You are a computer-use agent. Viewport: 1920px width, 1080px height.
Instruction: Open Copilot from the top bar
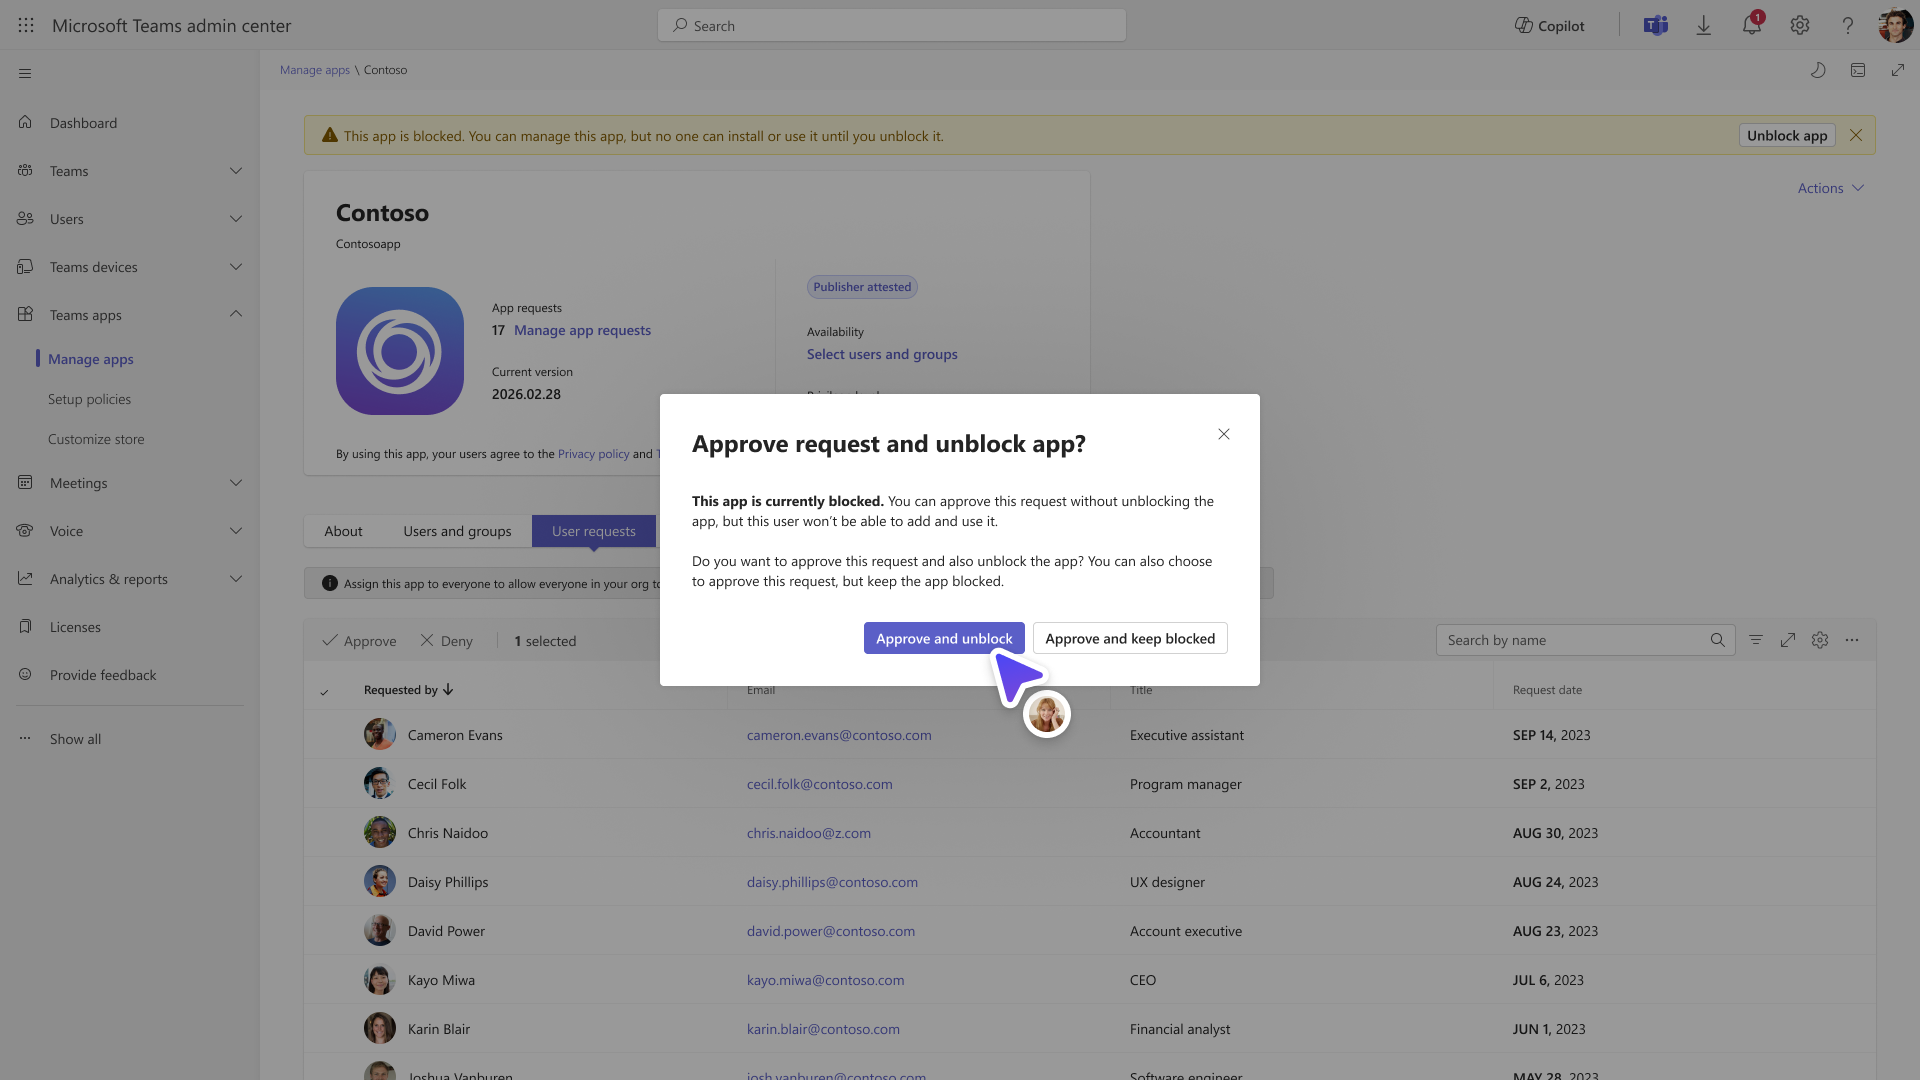point(1549,26)
